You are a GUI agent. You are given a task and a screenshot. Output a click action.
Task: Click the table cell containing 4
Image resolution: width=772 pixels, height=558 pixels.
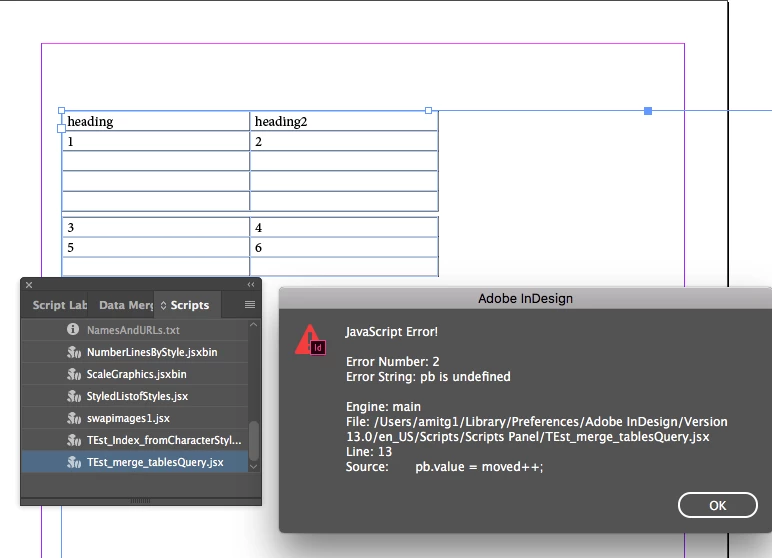click(x=344, y=227)
